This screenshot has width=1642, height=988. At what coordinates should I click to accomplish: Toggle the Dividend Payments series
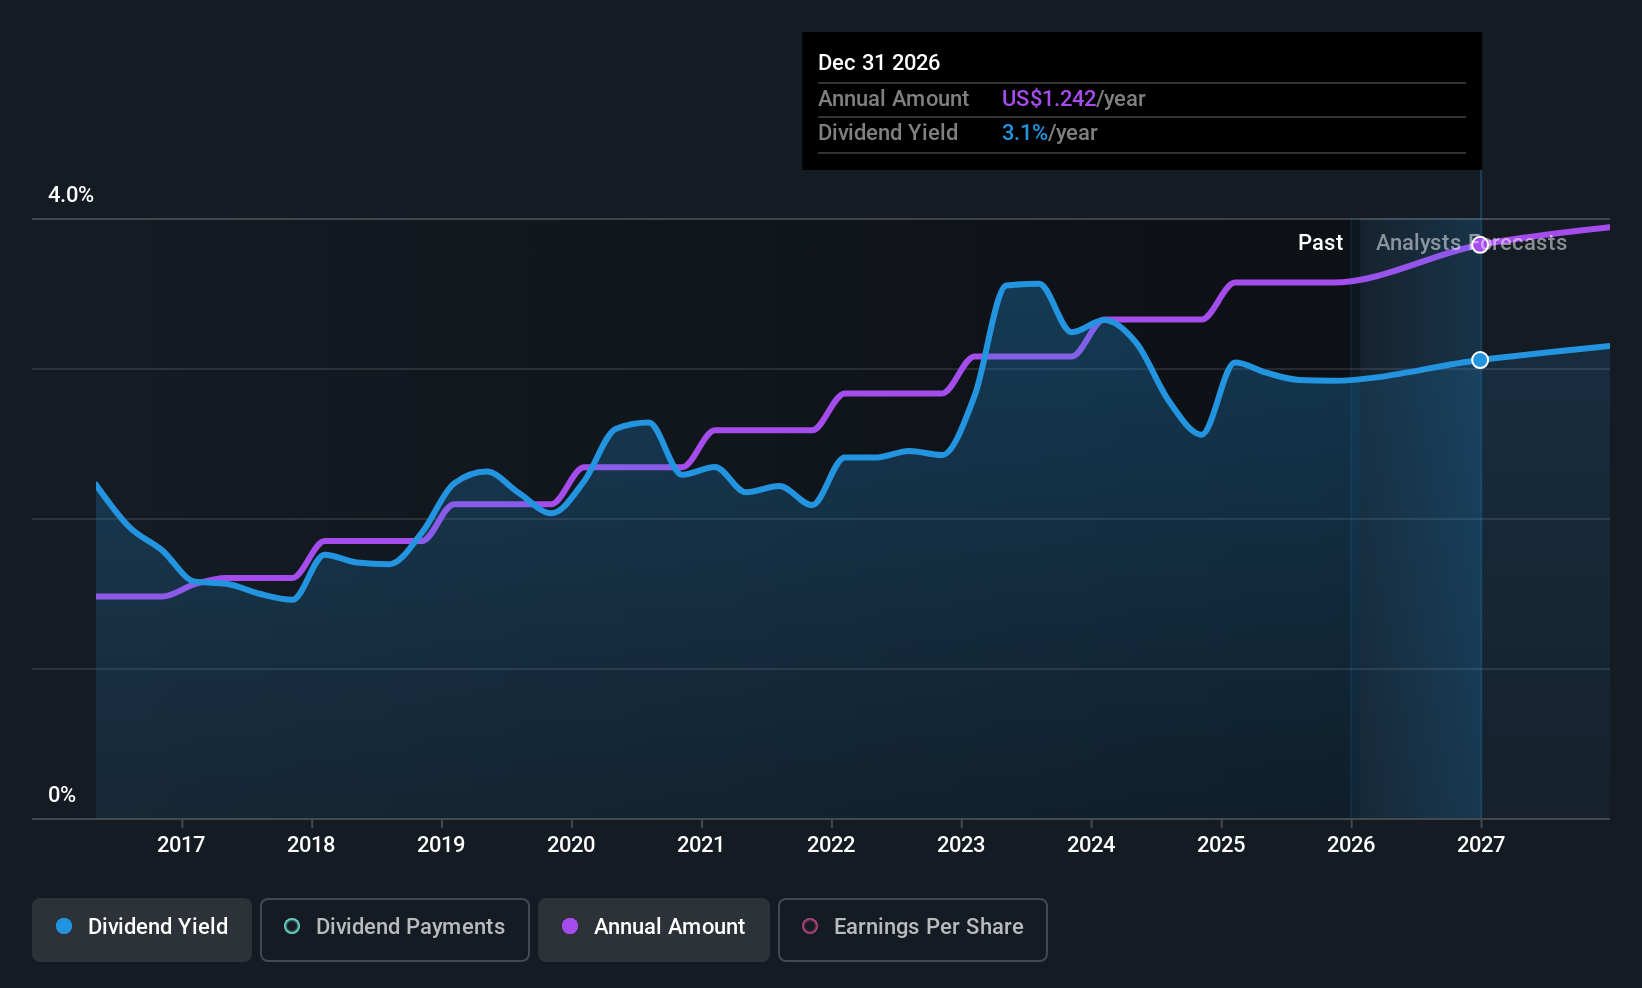[x=395, y=929]
